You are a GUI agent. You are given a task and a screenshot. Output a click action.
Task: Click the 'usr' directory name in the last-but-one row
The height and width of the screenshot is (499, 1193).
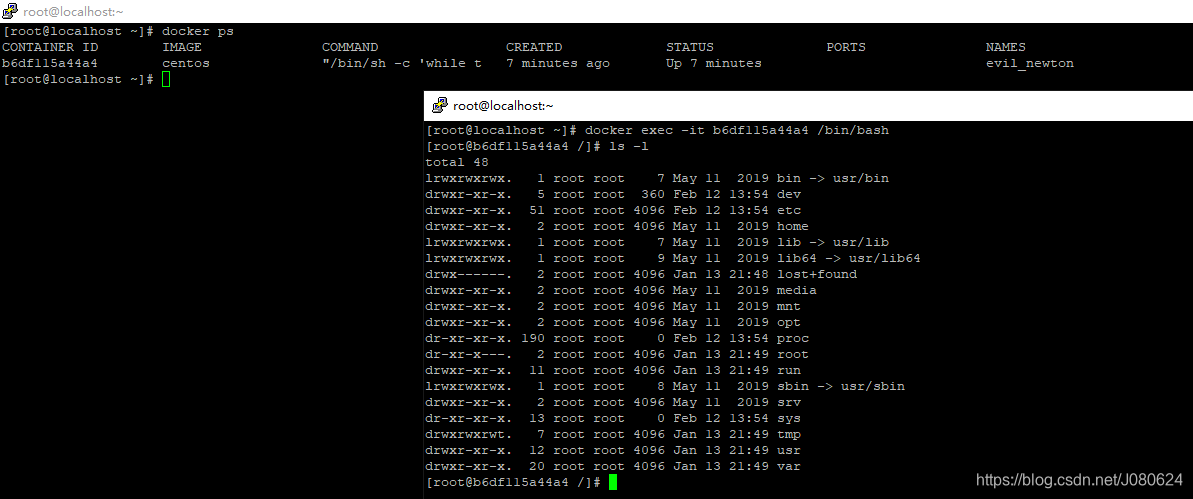pos(788,450)
